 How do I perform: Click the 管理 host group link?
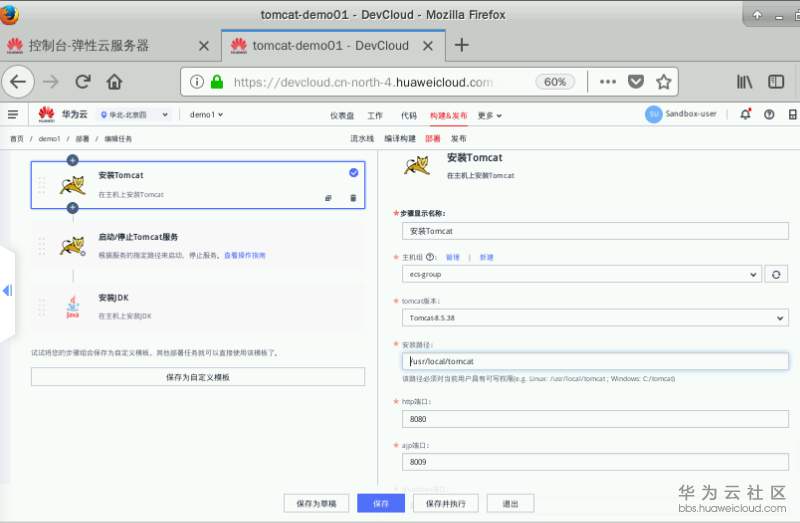[x=453, y=257]
